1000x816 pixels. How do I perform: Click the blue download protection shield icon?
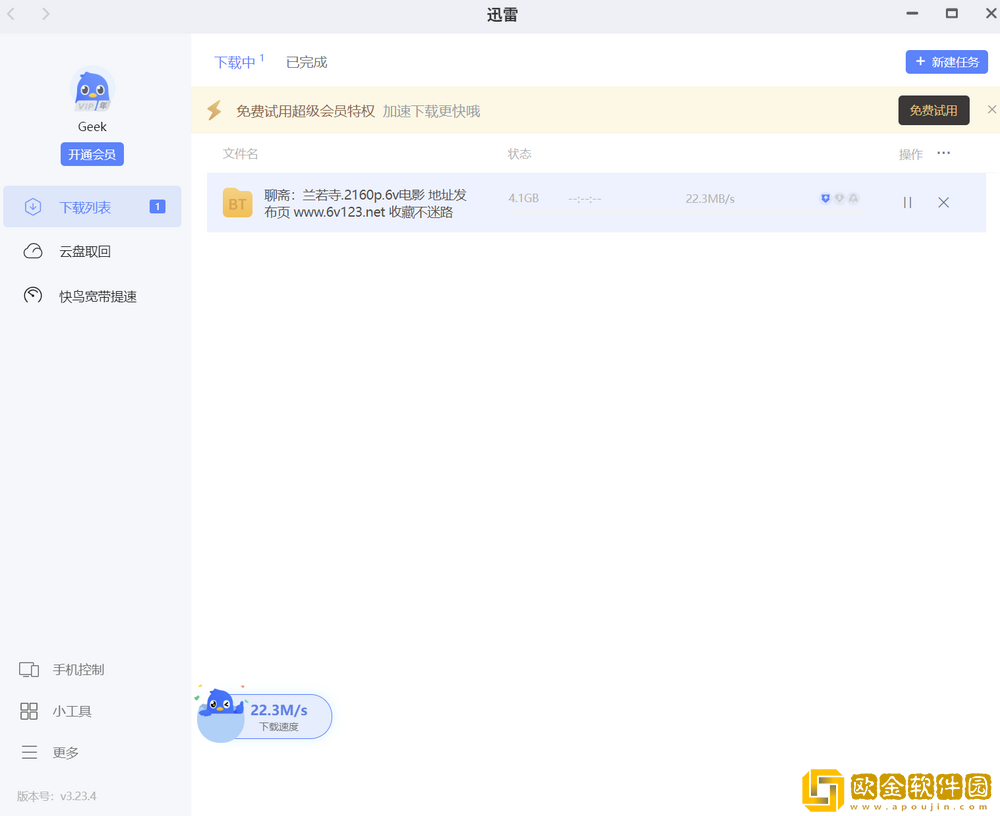click(825, 198)
